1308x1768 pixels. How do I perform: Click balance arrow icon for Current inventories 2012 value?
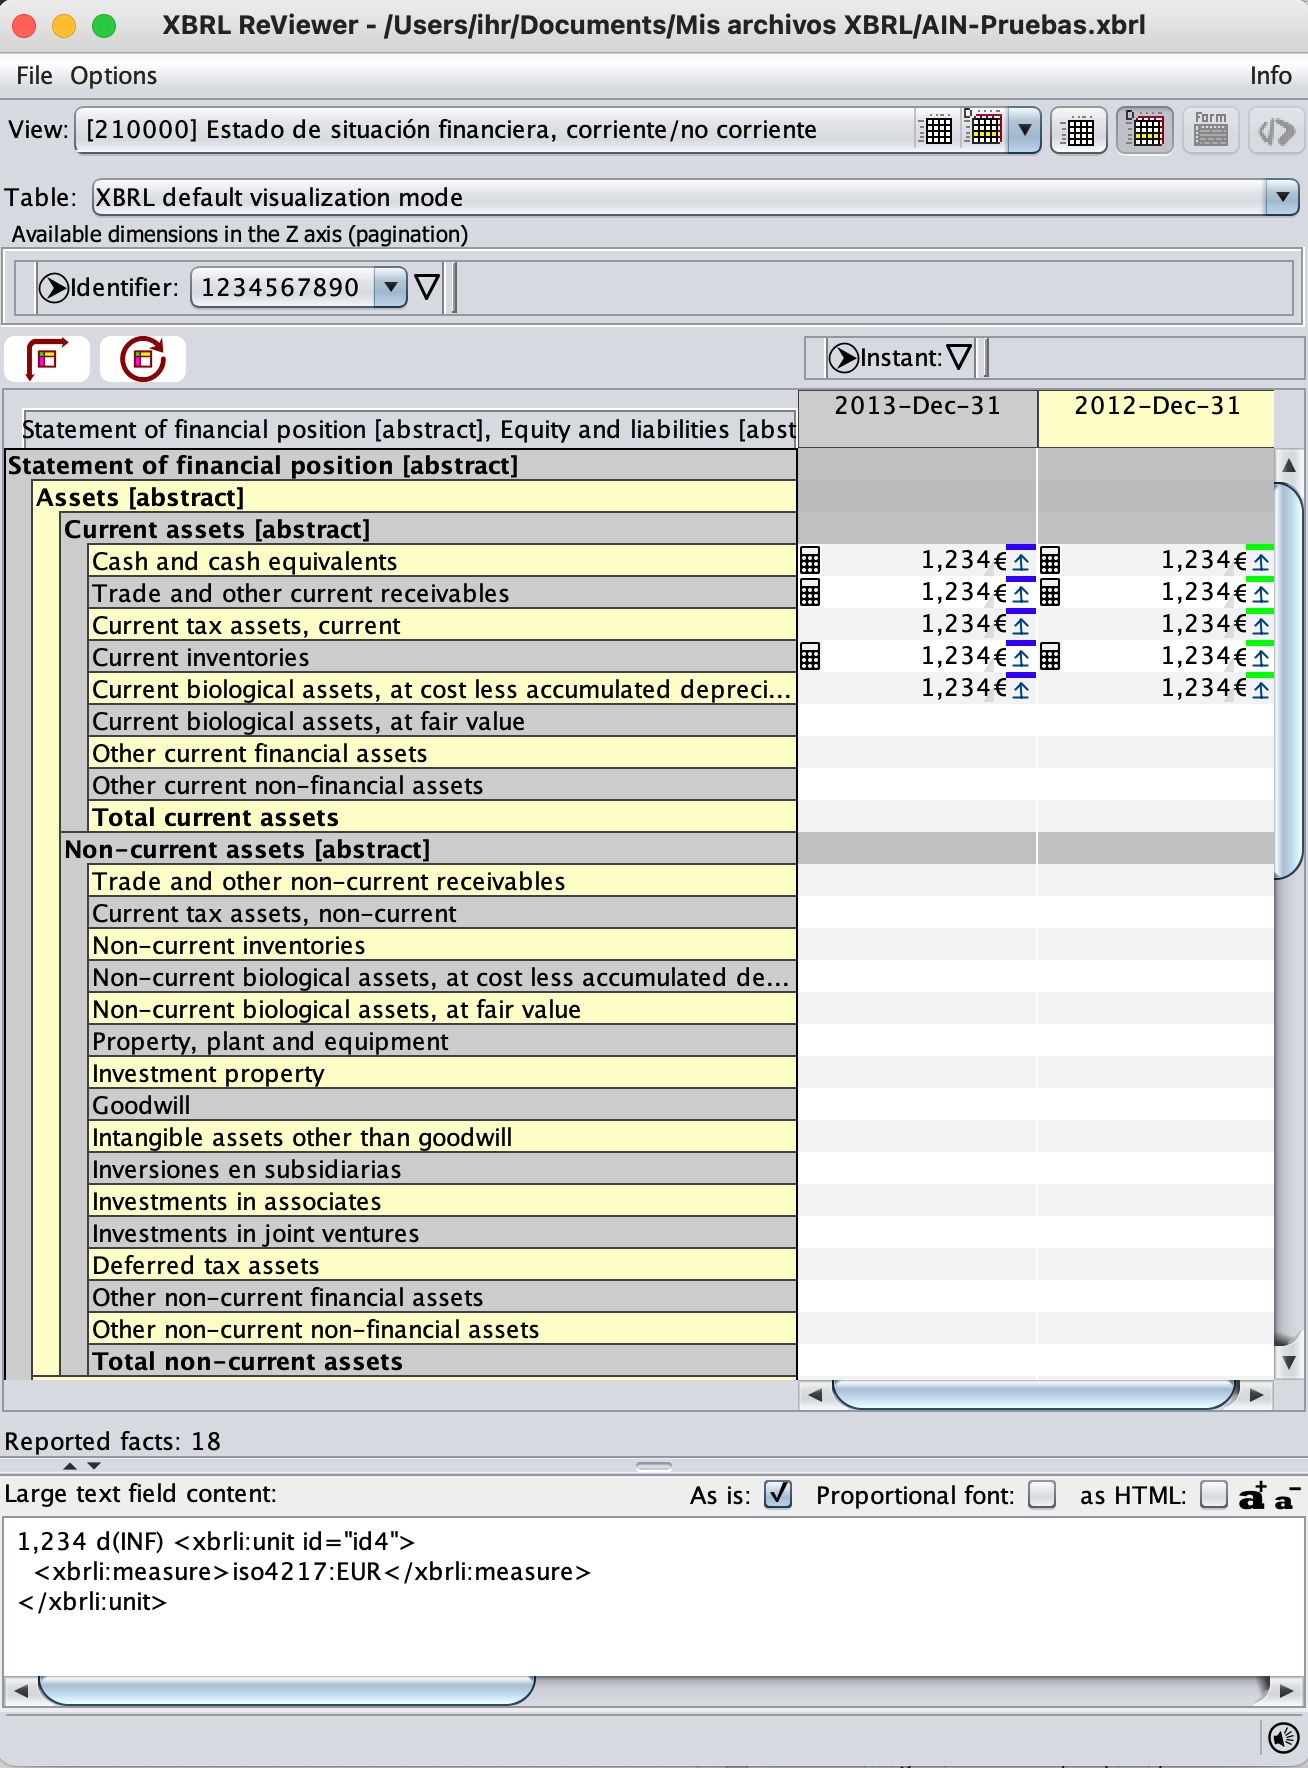tap(1260, 657)
